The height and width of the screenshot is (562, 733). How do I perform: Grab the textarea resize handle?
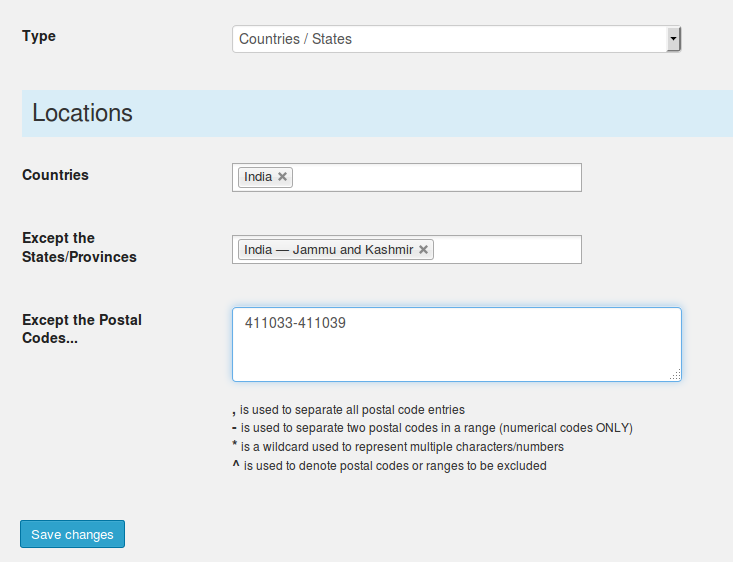coord(676,375)
